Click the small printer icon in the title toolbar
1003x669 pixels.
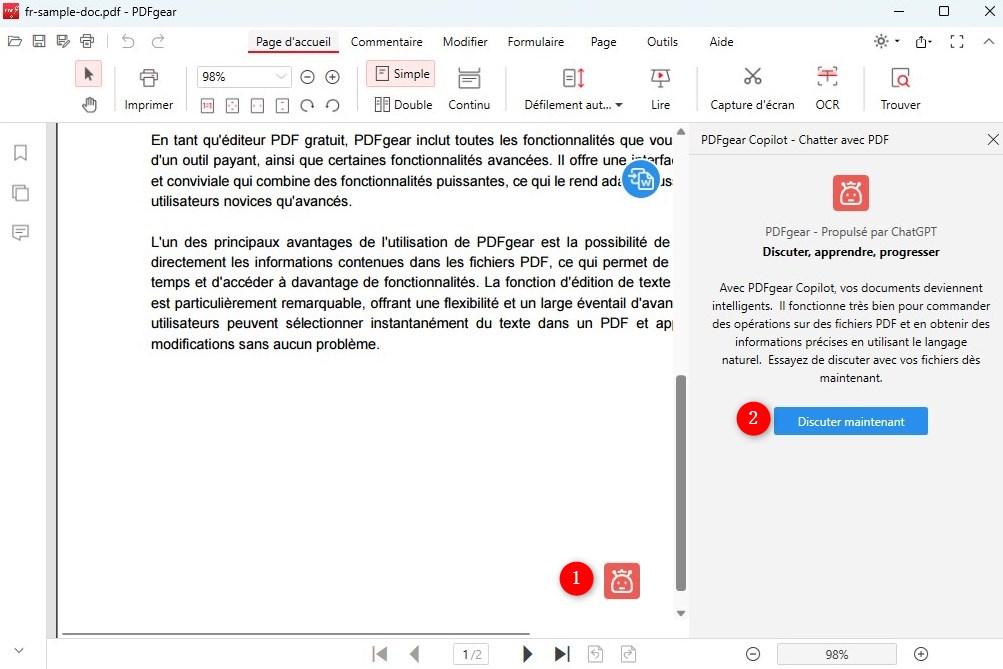pyautogui.click(x=87, y=42)
